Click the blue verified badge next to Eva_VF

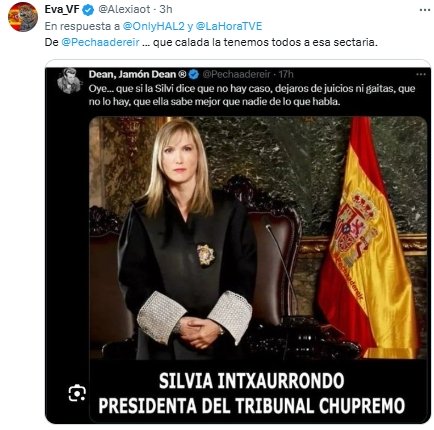click(x=88, y=10)
